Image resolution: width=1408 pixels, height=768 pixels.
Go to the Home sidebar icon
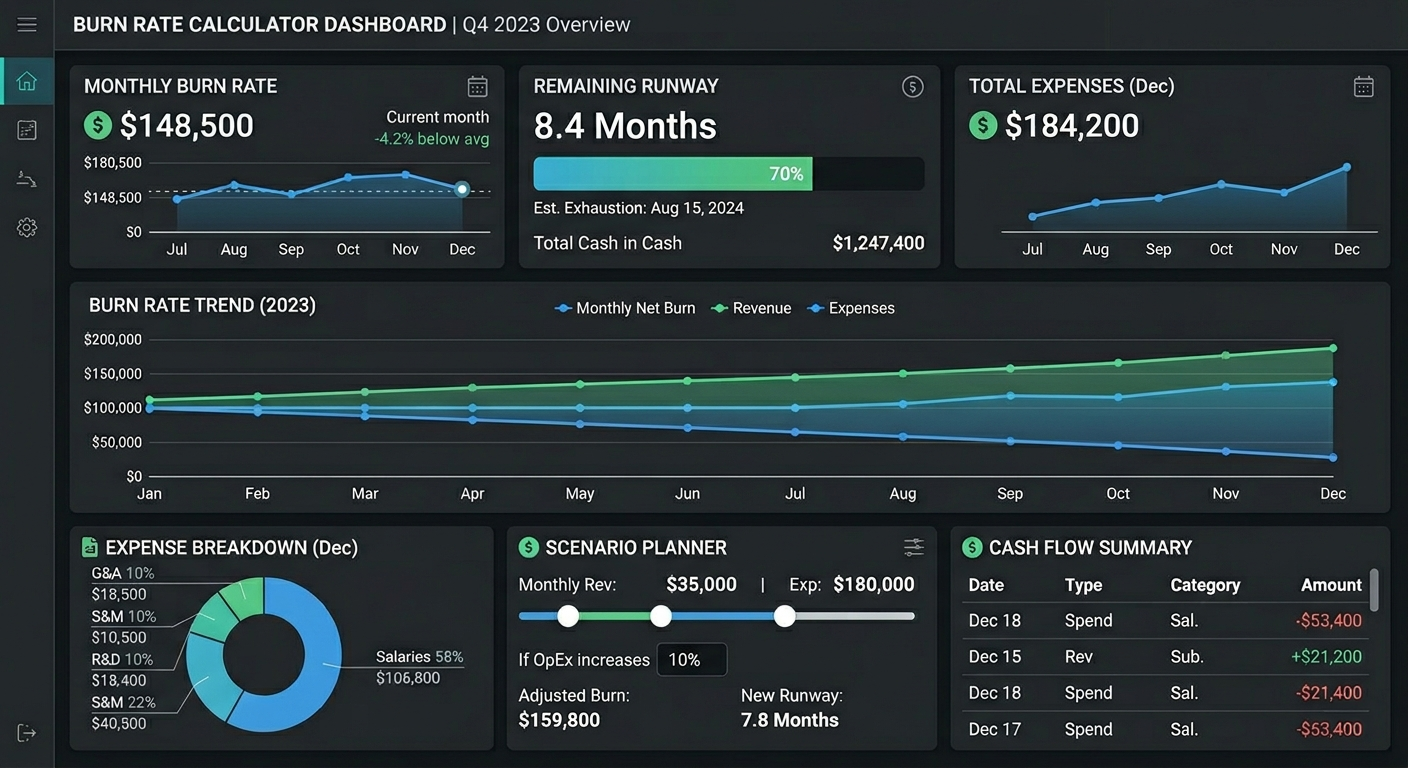(x=27, y=82)
